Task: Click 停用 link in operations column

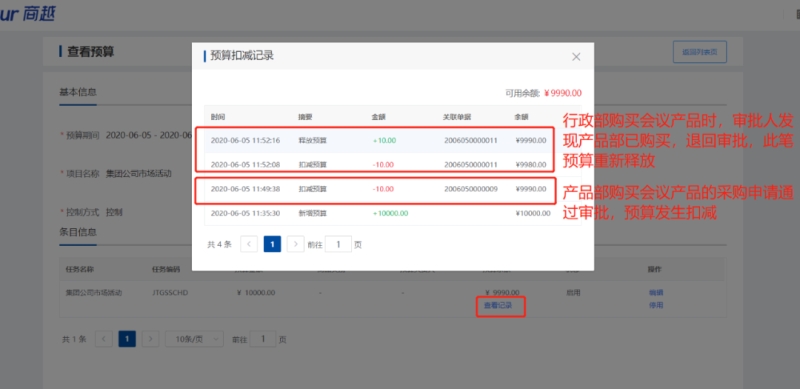Action: 656,305
